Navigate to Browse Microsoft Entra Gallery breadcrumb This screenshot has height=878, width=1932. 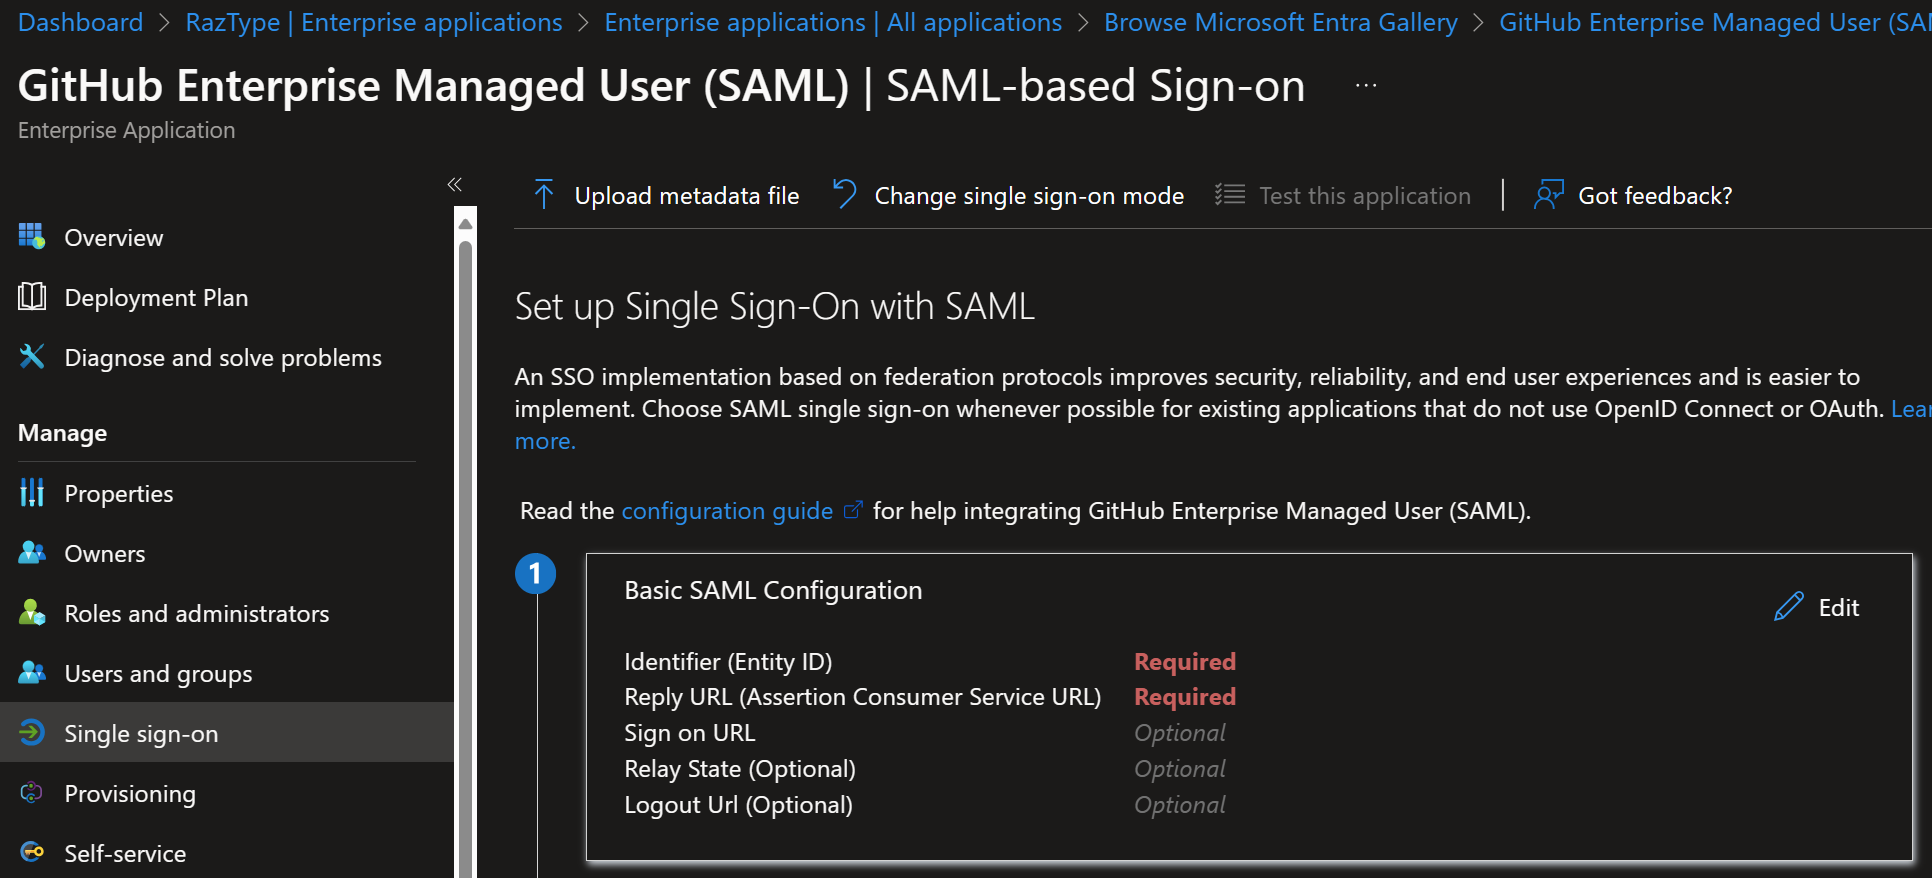pyautogui.click(x=1280, y=22)
